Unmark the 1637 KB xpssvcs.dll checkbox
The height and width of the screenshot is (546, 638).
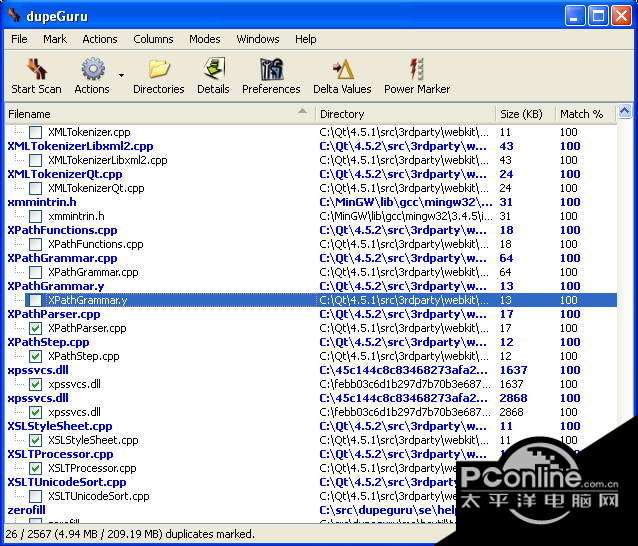pyautogui.click(x=36, y=384)
